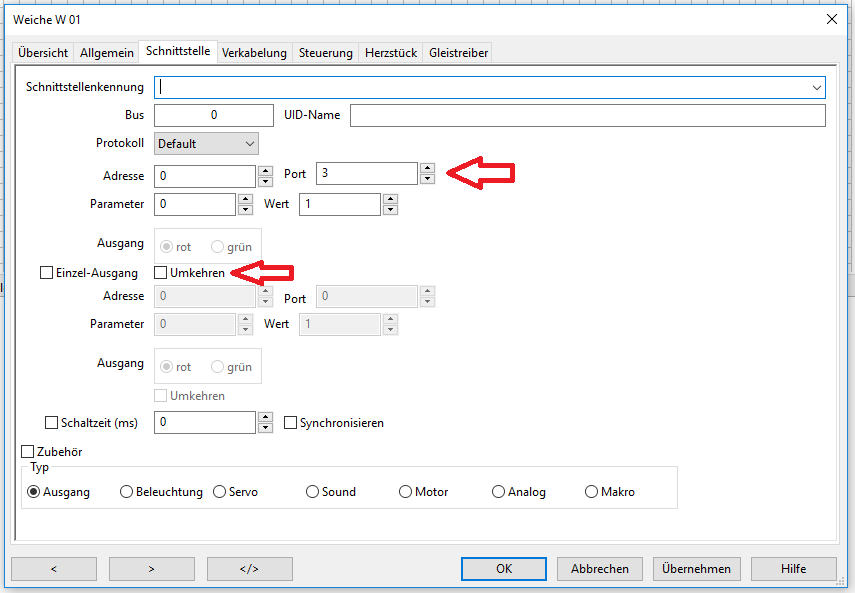
Task: Click the next '>' navigation button
Action: coord(151,569)
